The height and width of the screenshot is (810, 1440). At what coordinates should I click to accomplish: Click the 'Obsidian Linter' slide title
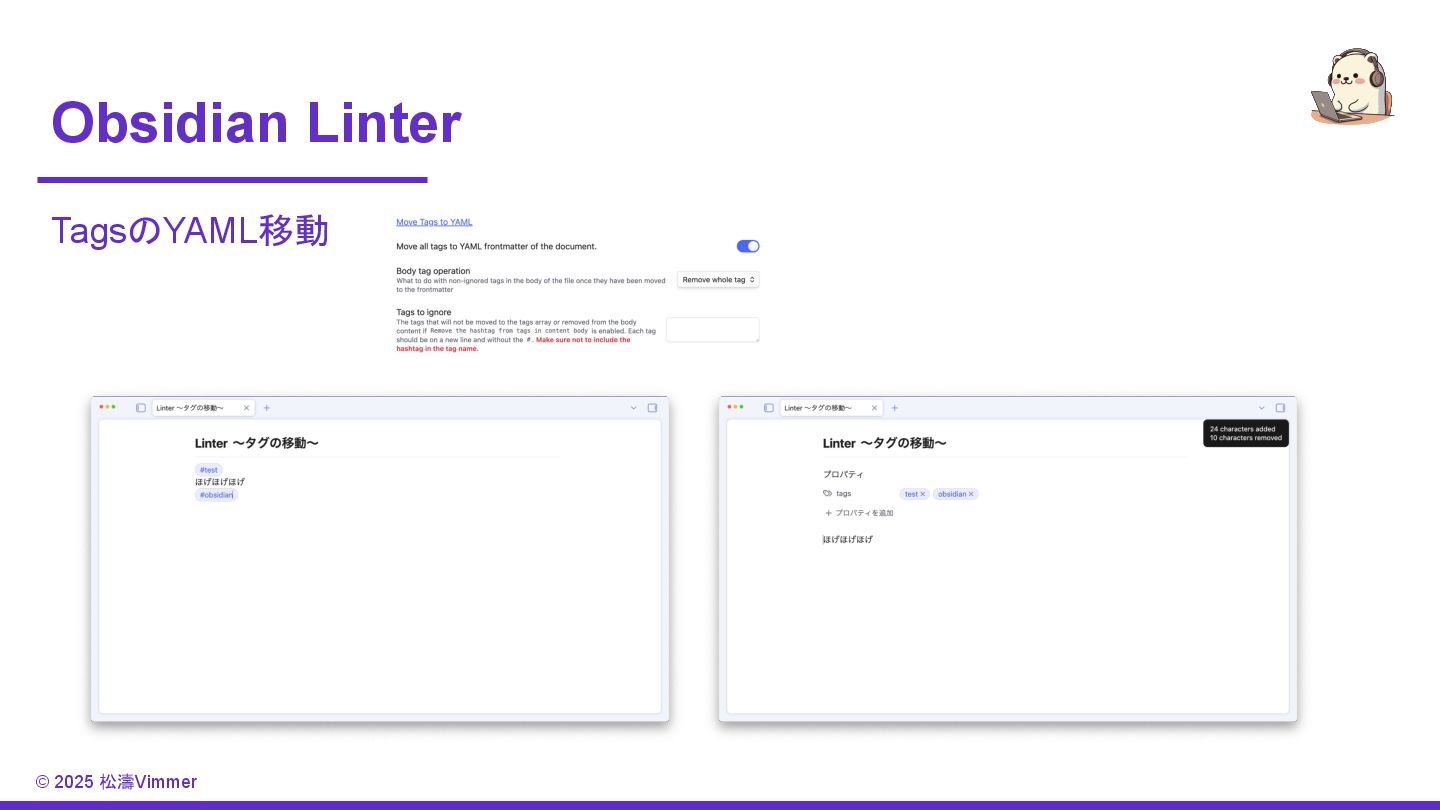tap(257, 123)
